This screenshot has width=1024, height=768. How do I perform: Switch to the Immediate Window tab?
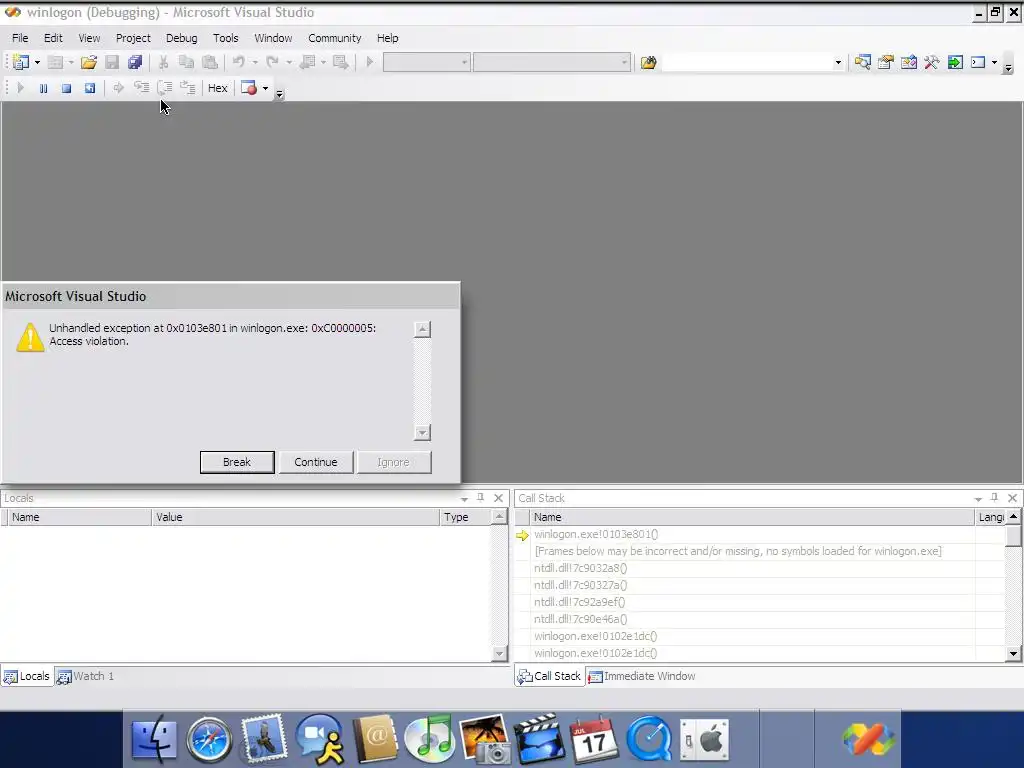point(642,676)
